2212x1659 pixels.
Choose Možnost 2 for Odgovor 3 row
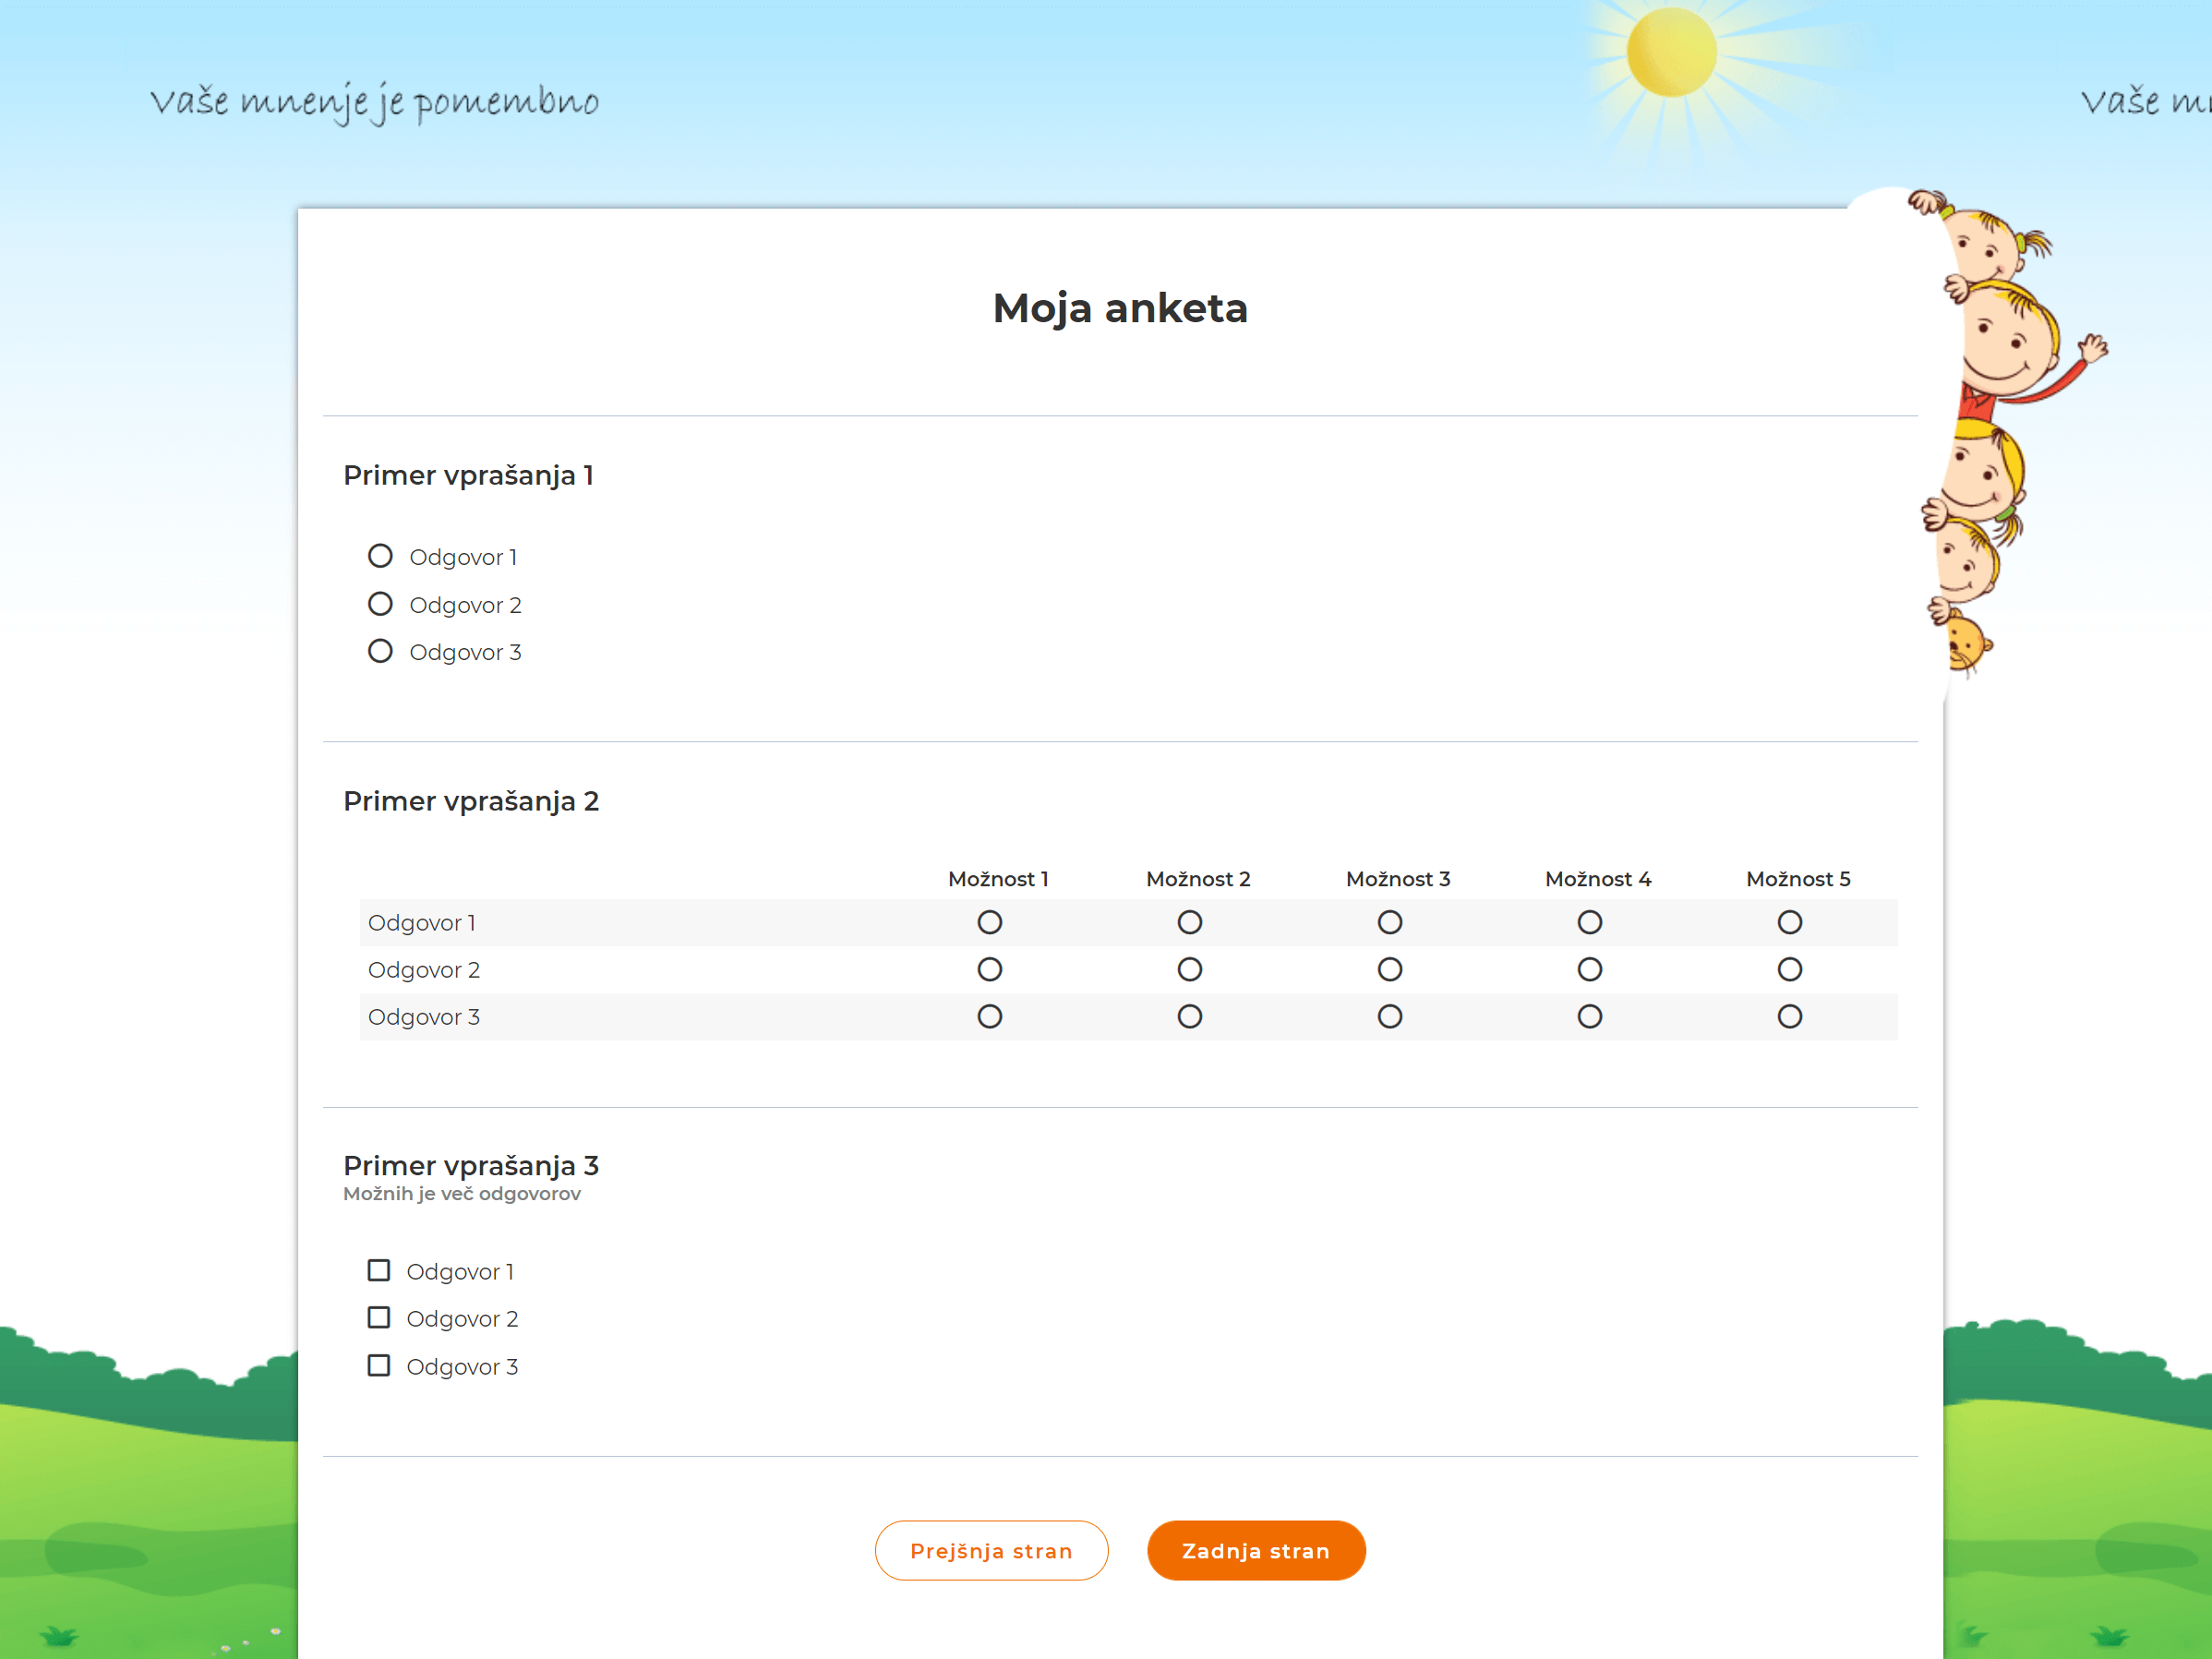[x=1190, y=1016]
